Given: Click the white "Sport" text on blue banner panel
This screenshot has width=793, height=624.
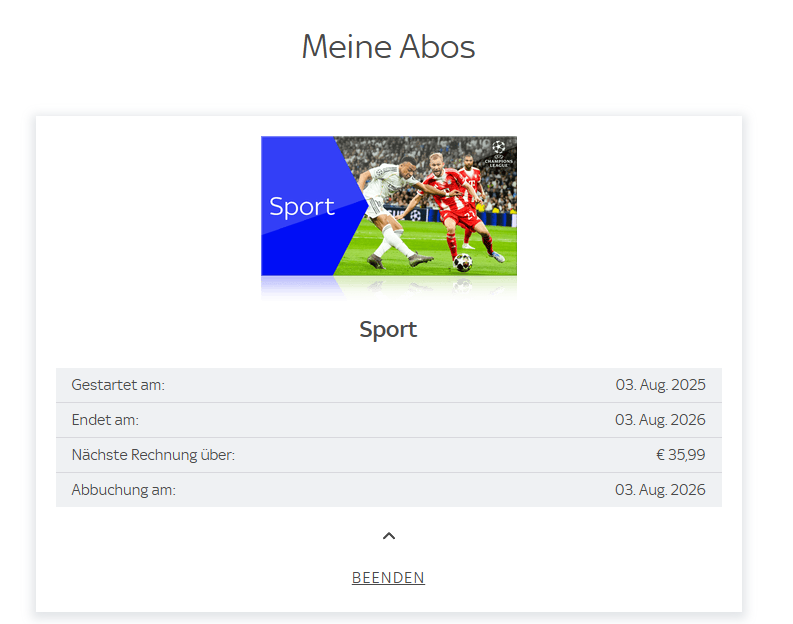Looking at the screenshot, I should pyautogui.click(x=302, y=207).
